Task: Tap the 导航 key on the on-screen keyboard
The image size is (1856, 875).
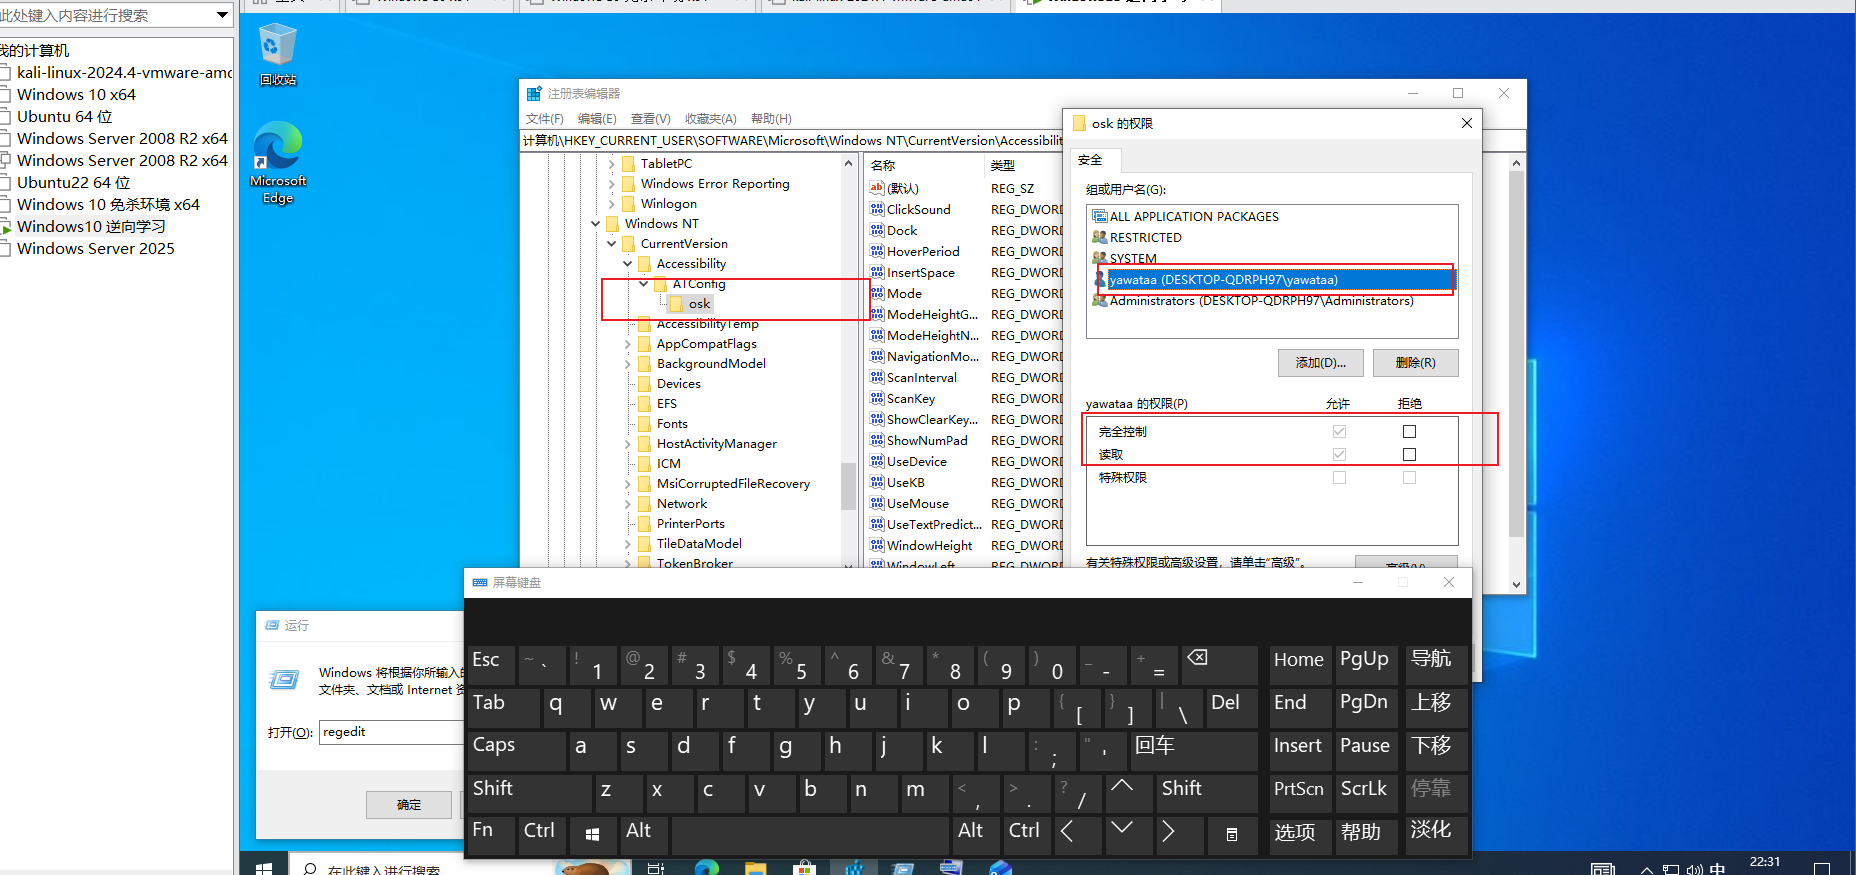Action: 1436,664
